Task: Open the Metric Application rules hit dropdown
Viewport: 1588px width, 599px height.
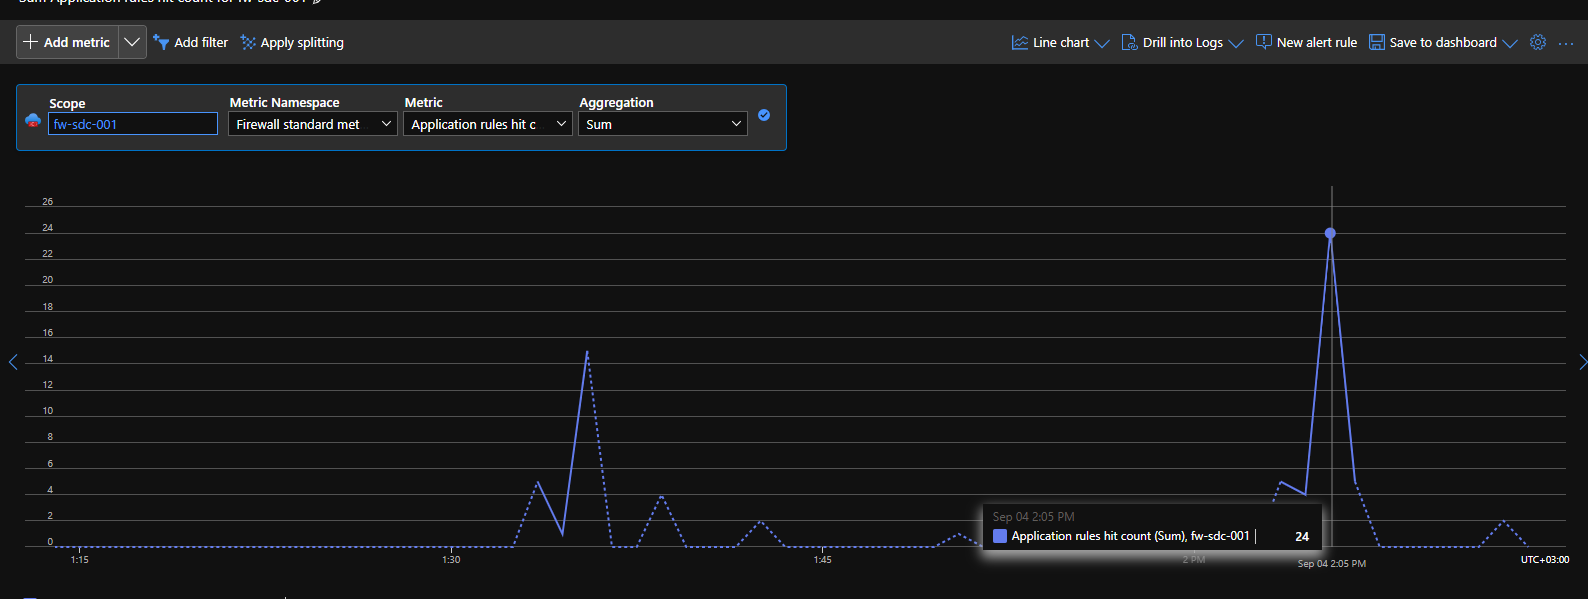Action: pos(488,124)
